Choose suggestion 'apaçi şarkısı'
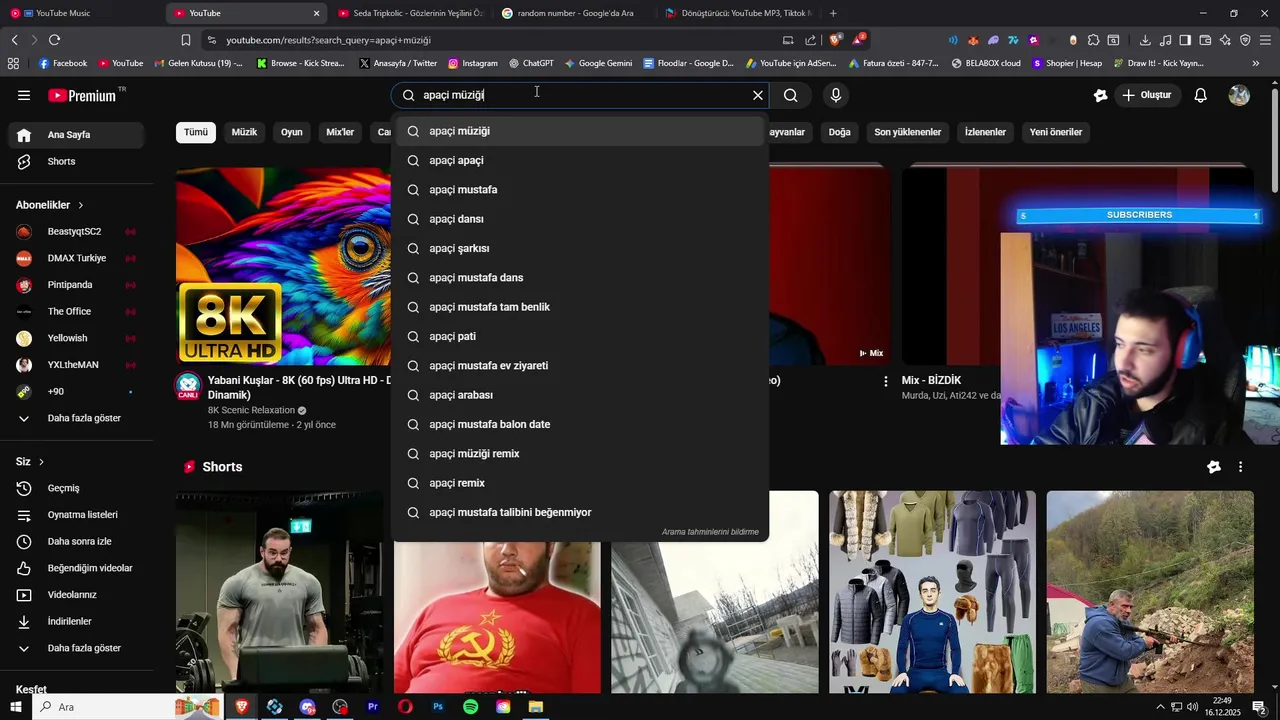This screenshot has width=1280, height=720. click(x=580, y=248)
